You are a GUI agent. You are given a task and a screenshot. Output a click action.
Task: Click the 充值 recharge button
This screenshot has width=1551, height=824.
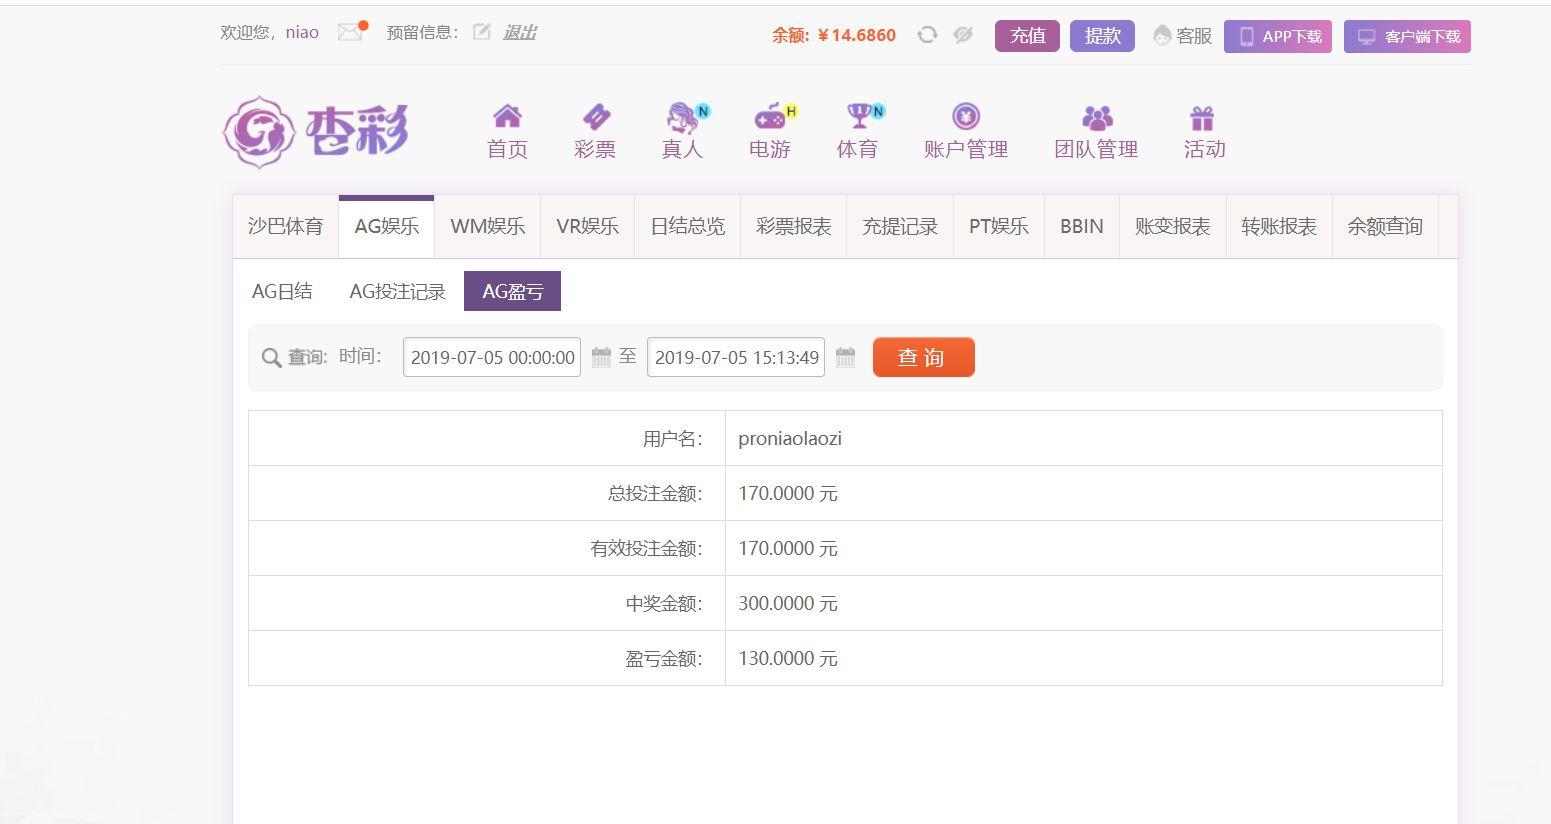click(1027, 36)
